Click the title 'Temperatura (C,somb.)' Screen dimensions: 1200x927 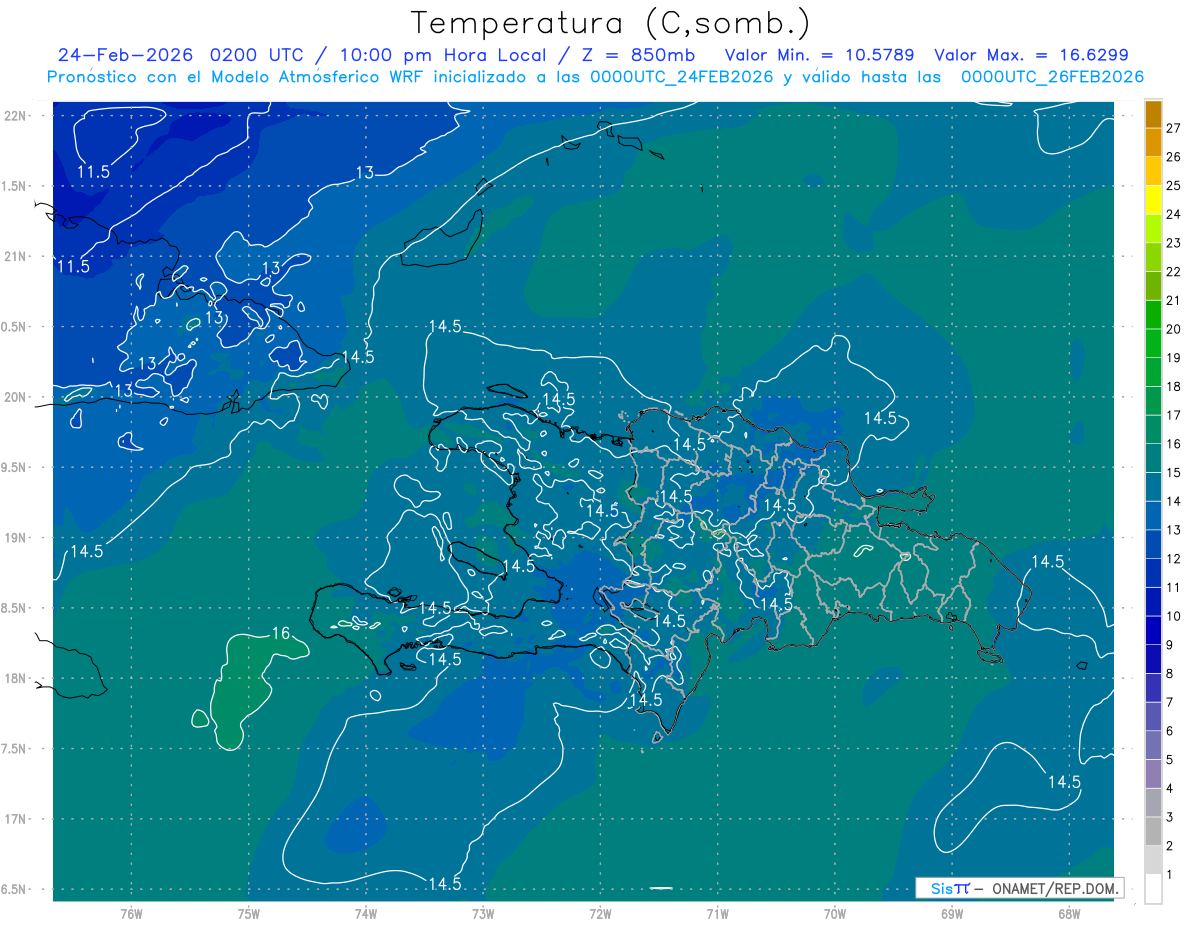tap(610, 23)
